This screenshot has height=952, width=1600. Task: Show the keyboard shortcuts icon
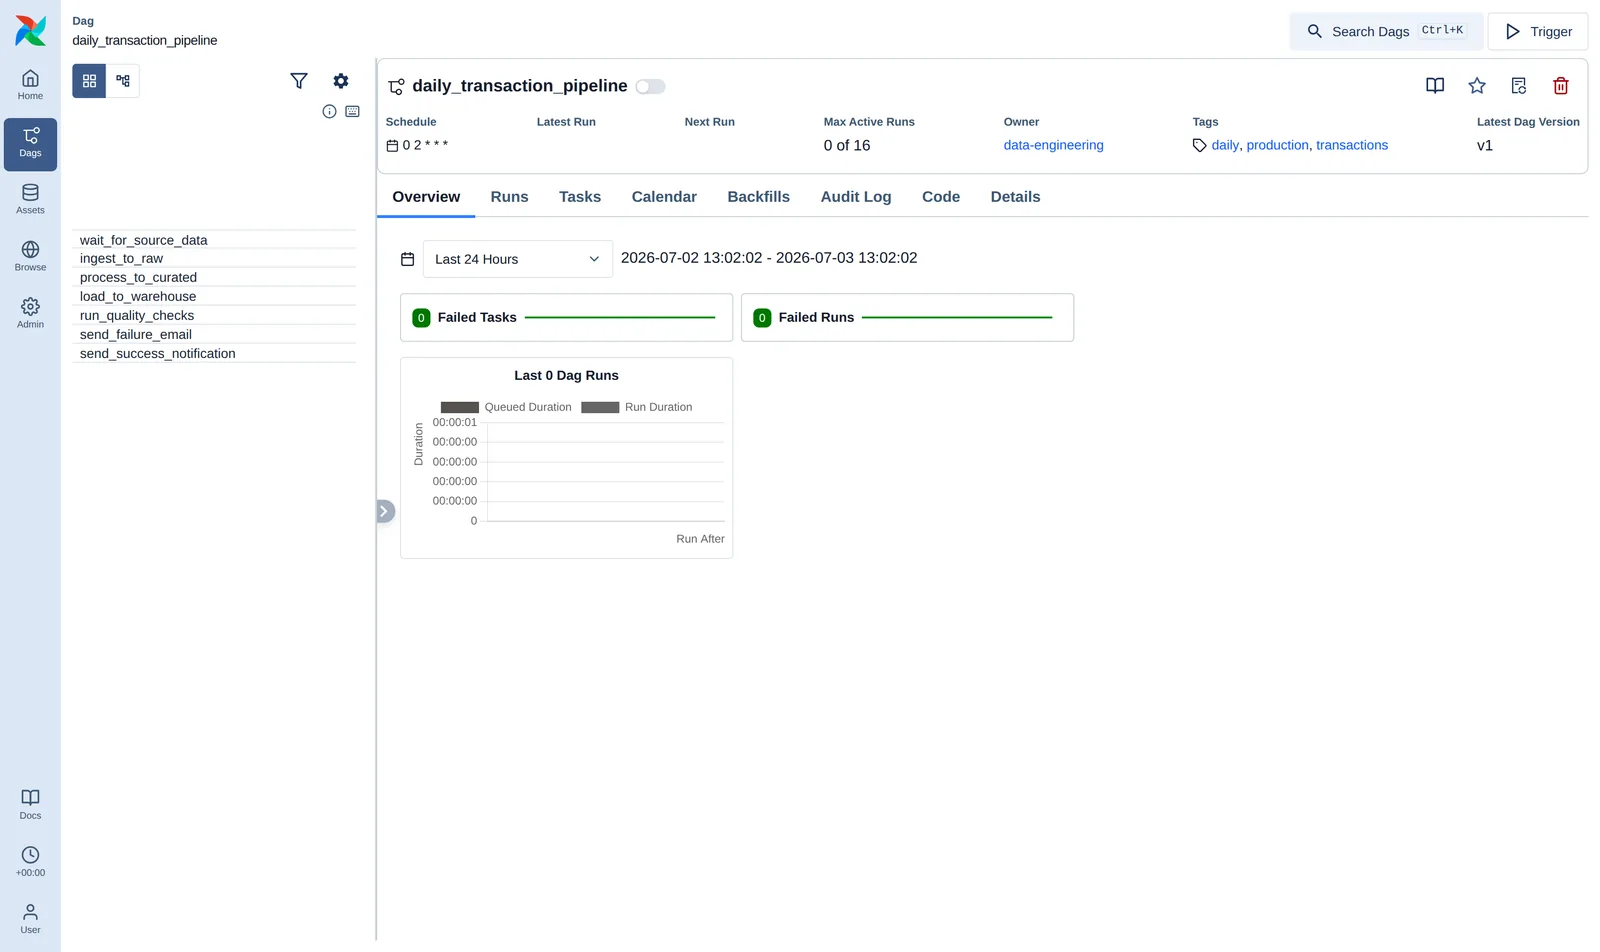click(x=352, y=111)
